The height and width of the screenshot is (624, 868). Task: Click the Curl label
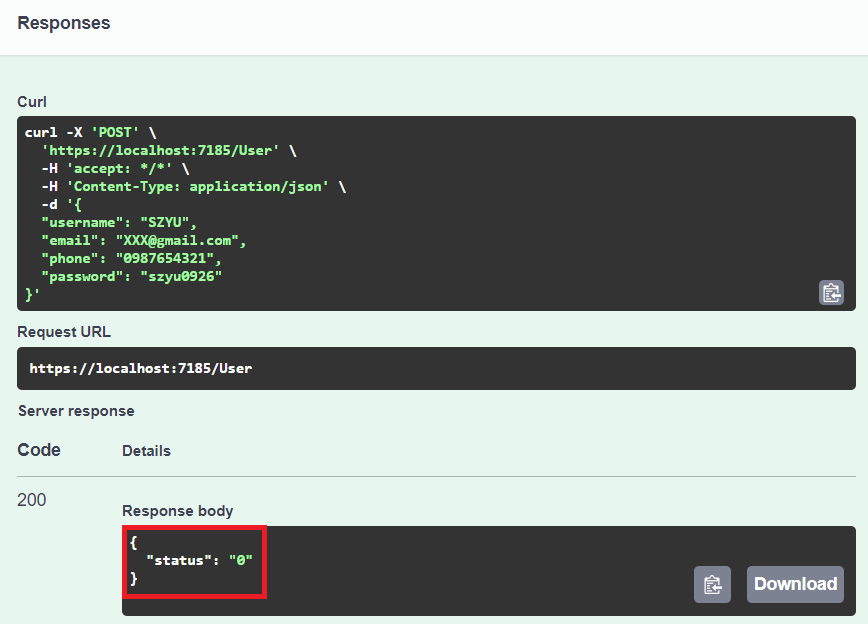tap(32, 102)
